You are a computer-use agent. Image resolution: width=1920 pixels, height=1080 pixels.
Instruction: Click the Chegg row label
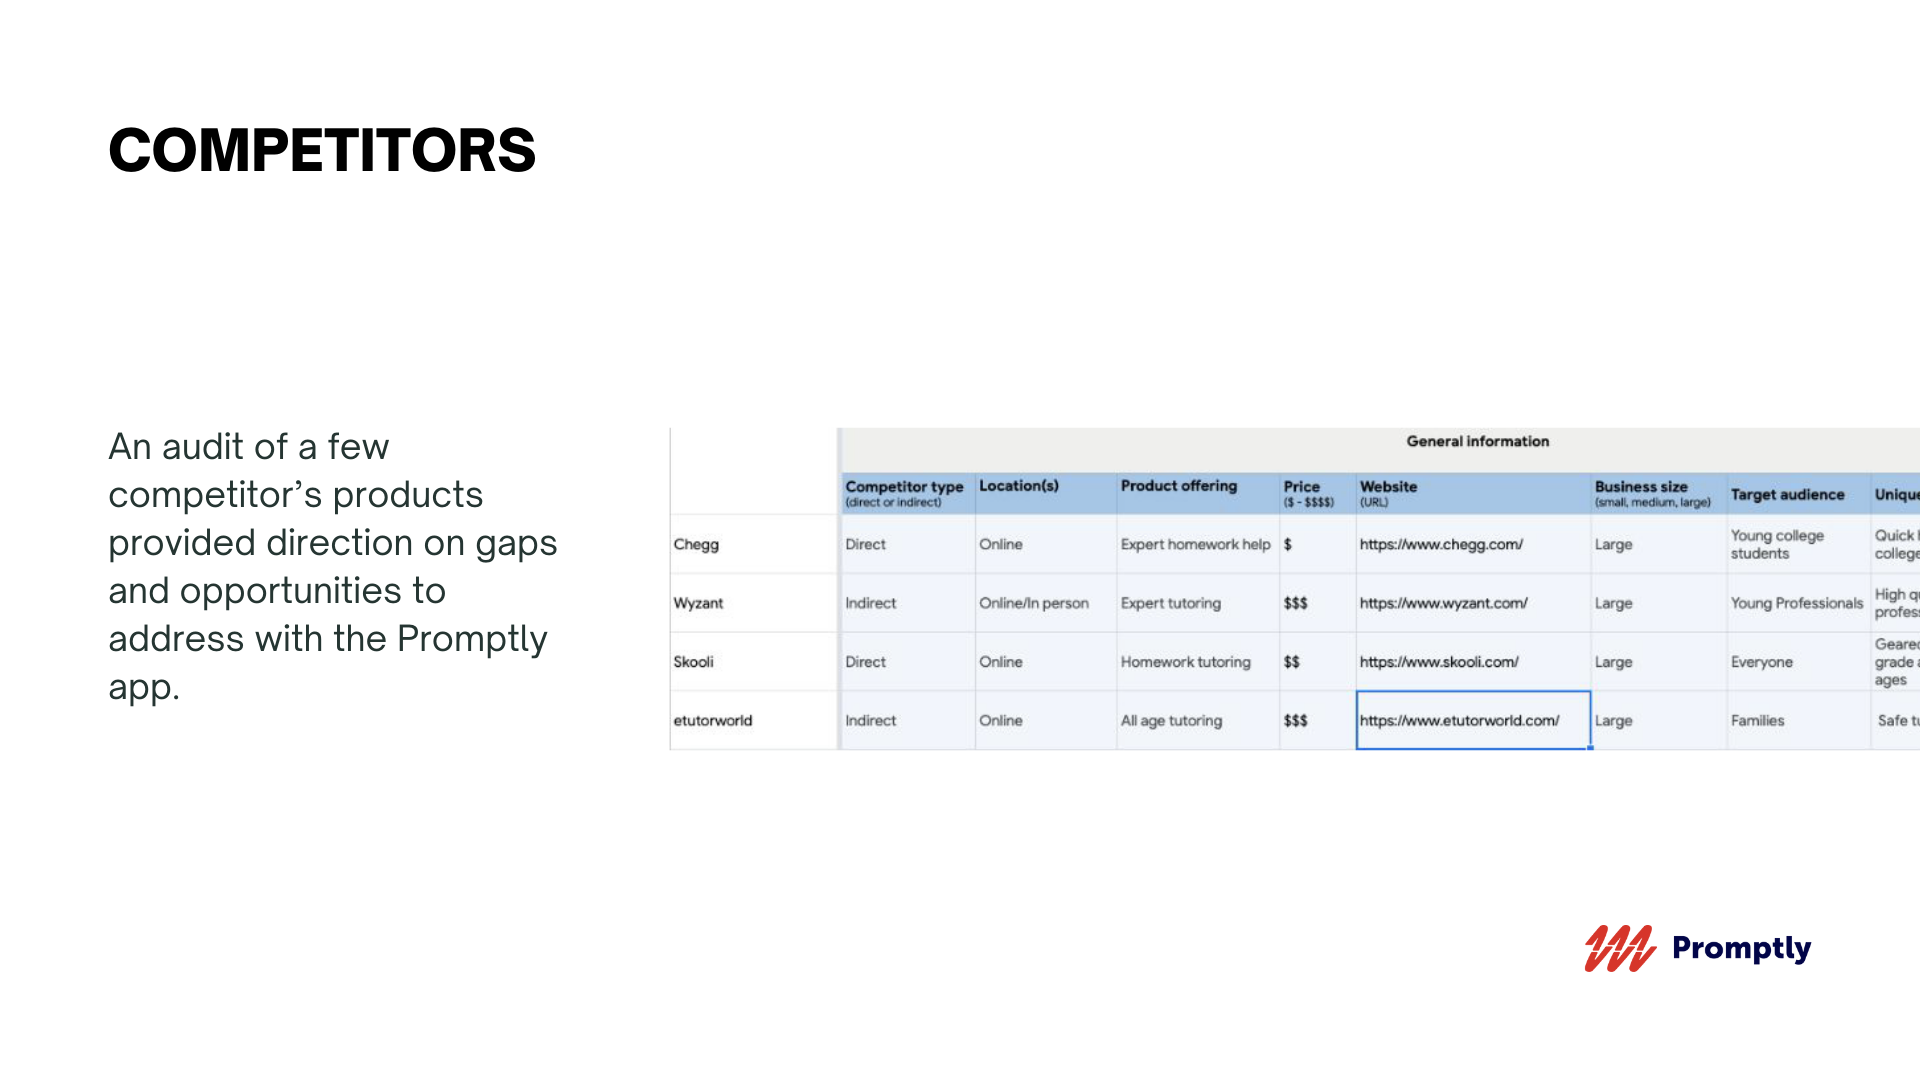click(x=696, y=545)
